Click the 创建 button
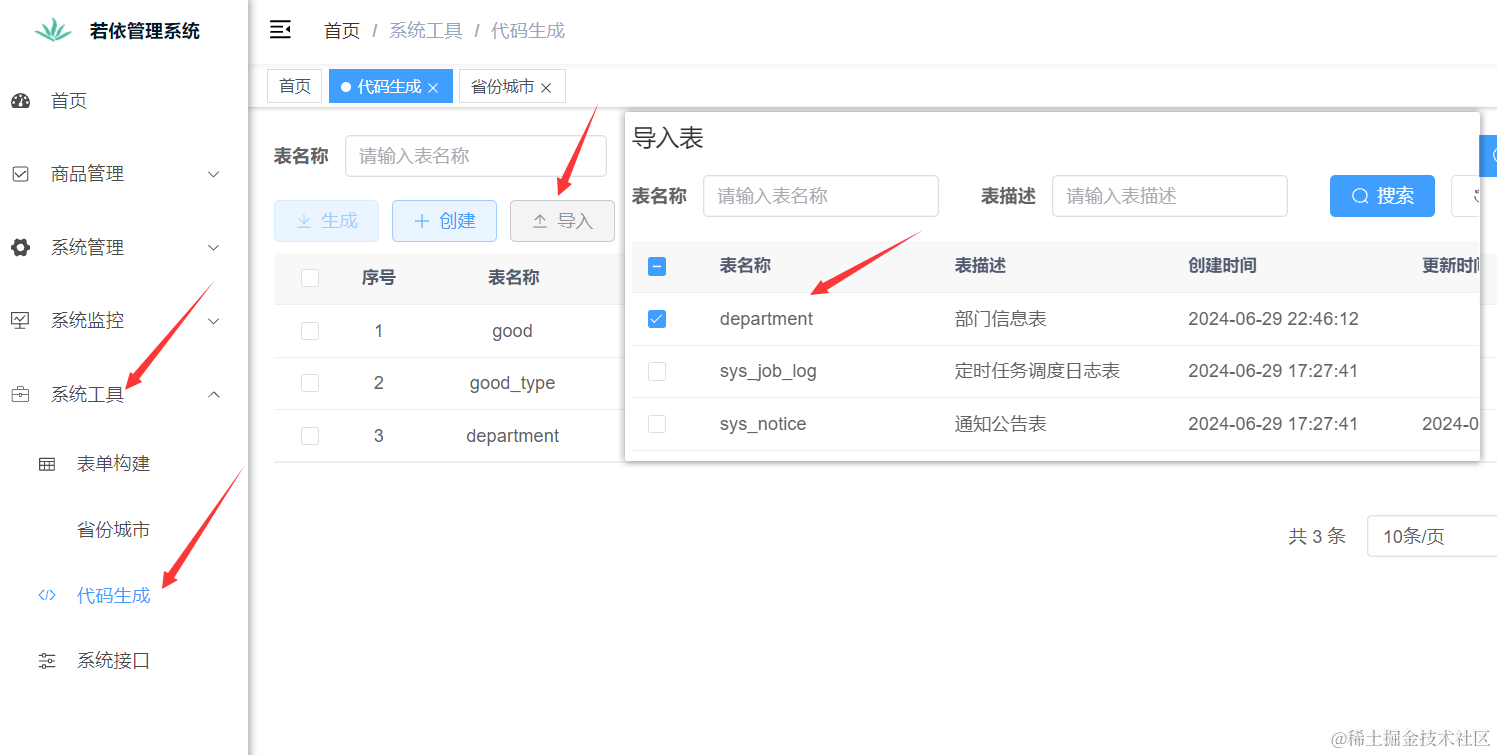The image size is (1497, 755). 444,221
